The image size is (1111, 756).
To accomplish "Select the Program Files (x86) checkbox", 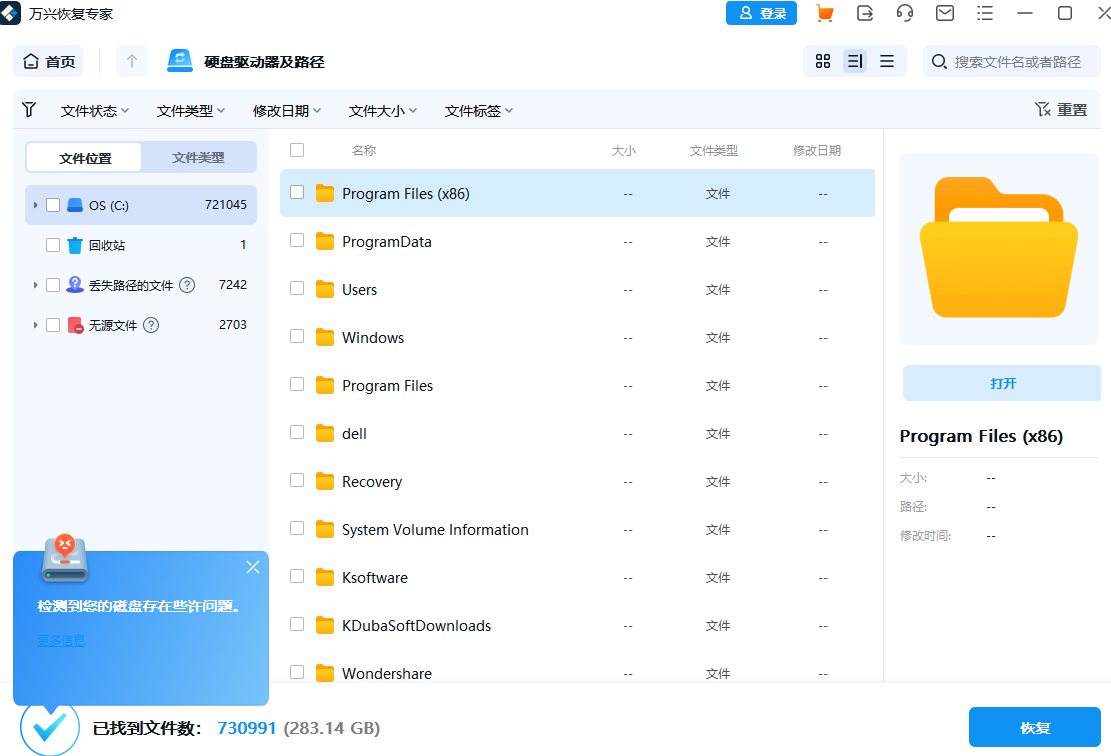I will (x=295, y=193).
